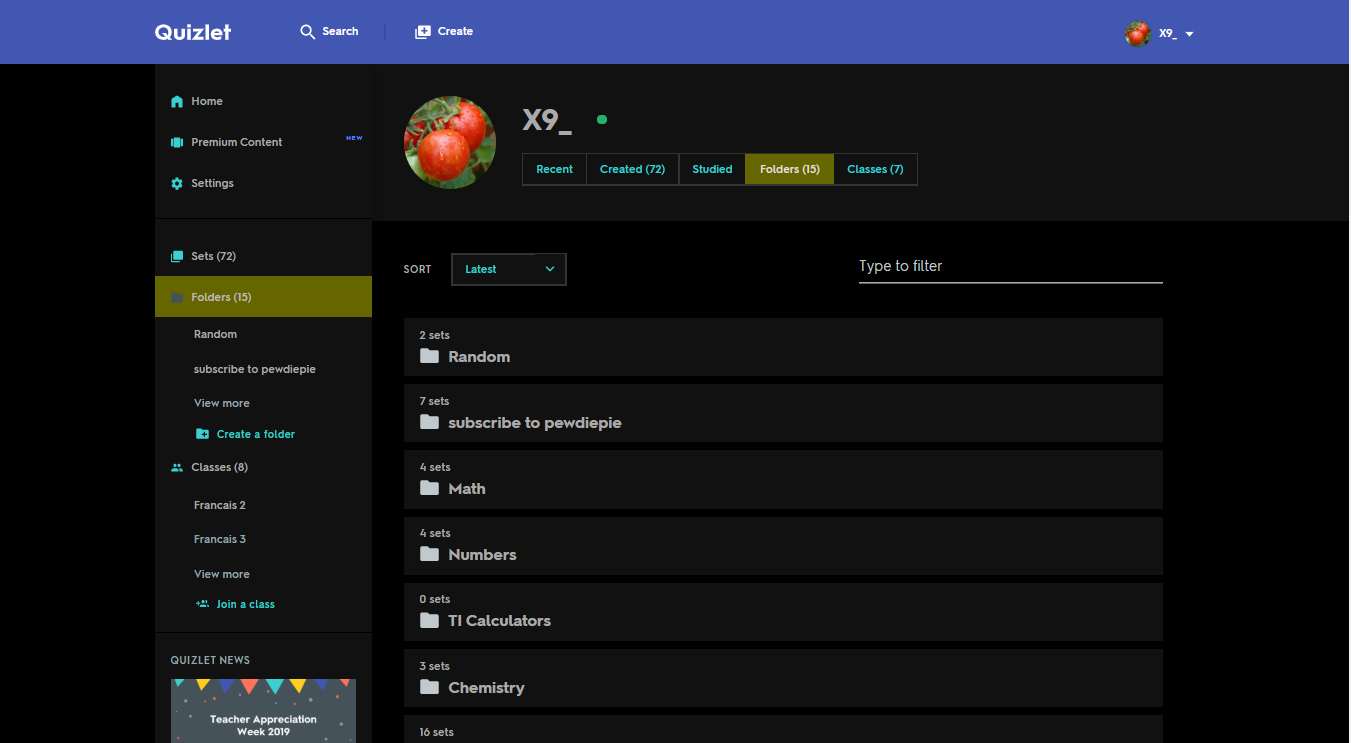Click the Random folder icon in list
Screen dimensions: 1351x743
(429, 356)
